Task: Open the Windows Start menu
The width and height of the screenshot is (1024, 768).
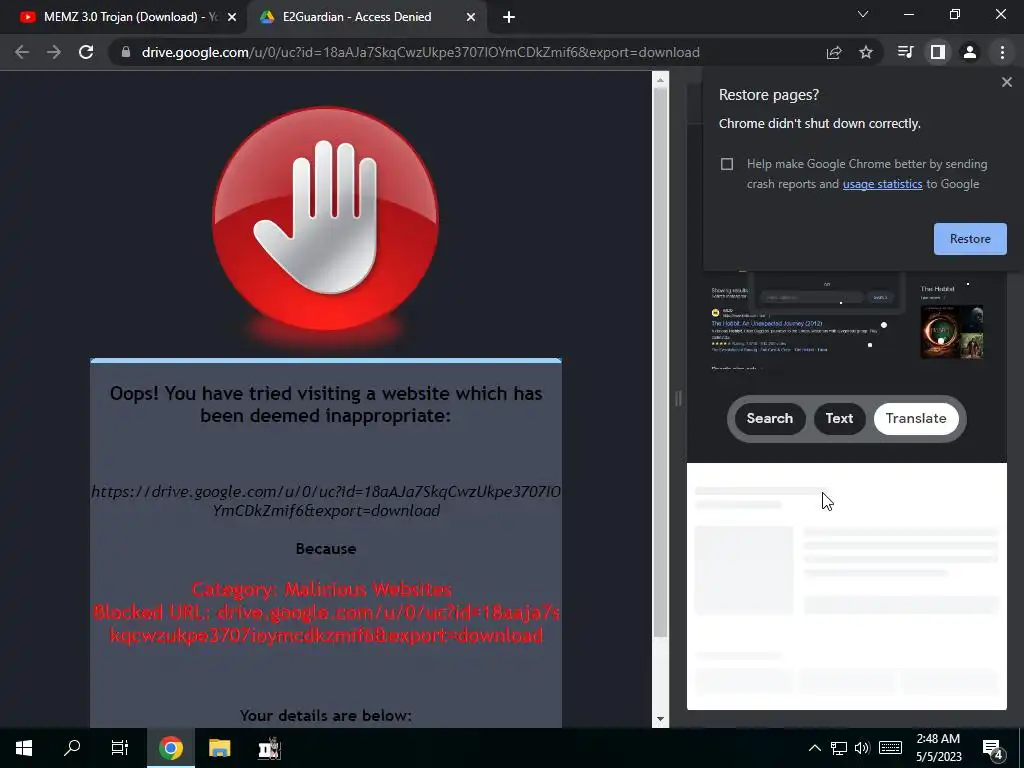Action: click(x=24, y=748)
